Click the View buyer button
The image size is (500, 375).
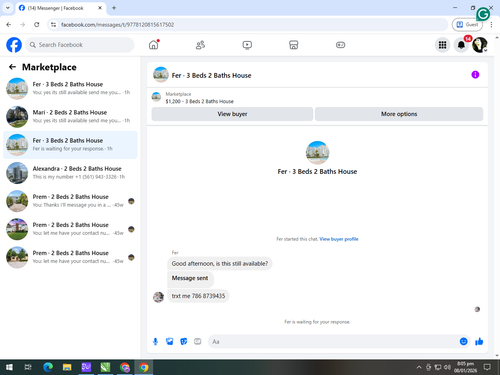coord(232,114)
